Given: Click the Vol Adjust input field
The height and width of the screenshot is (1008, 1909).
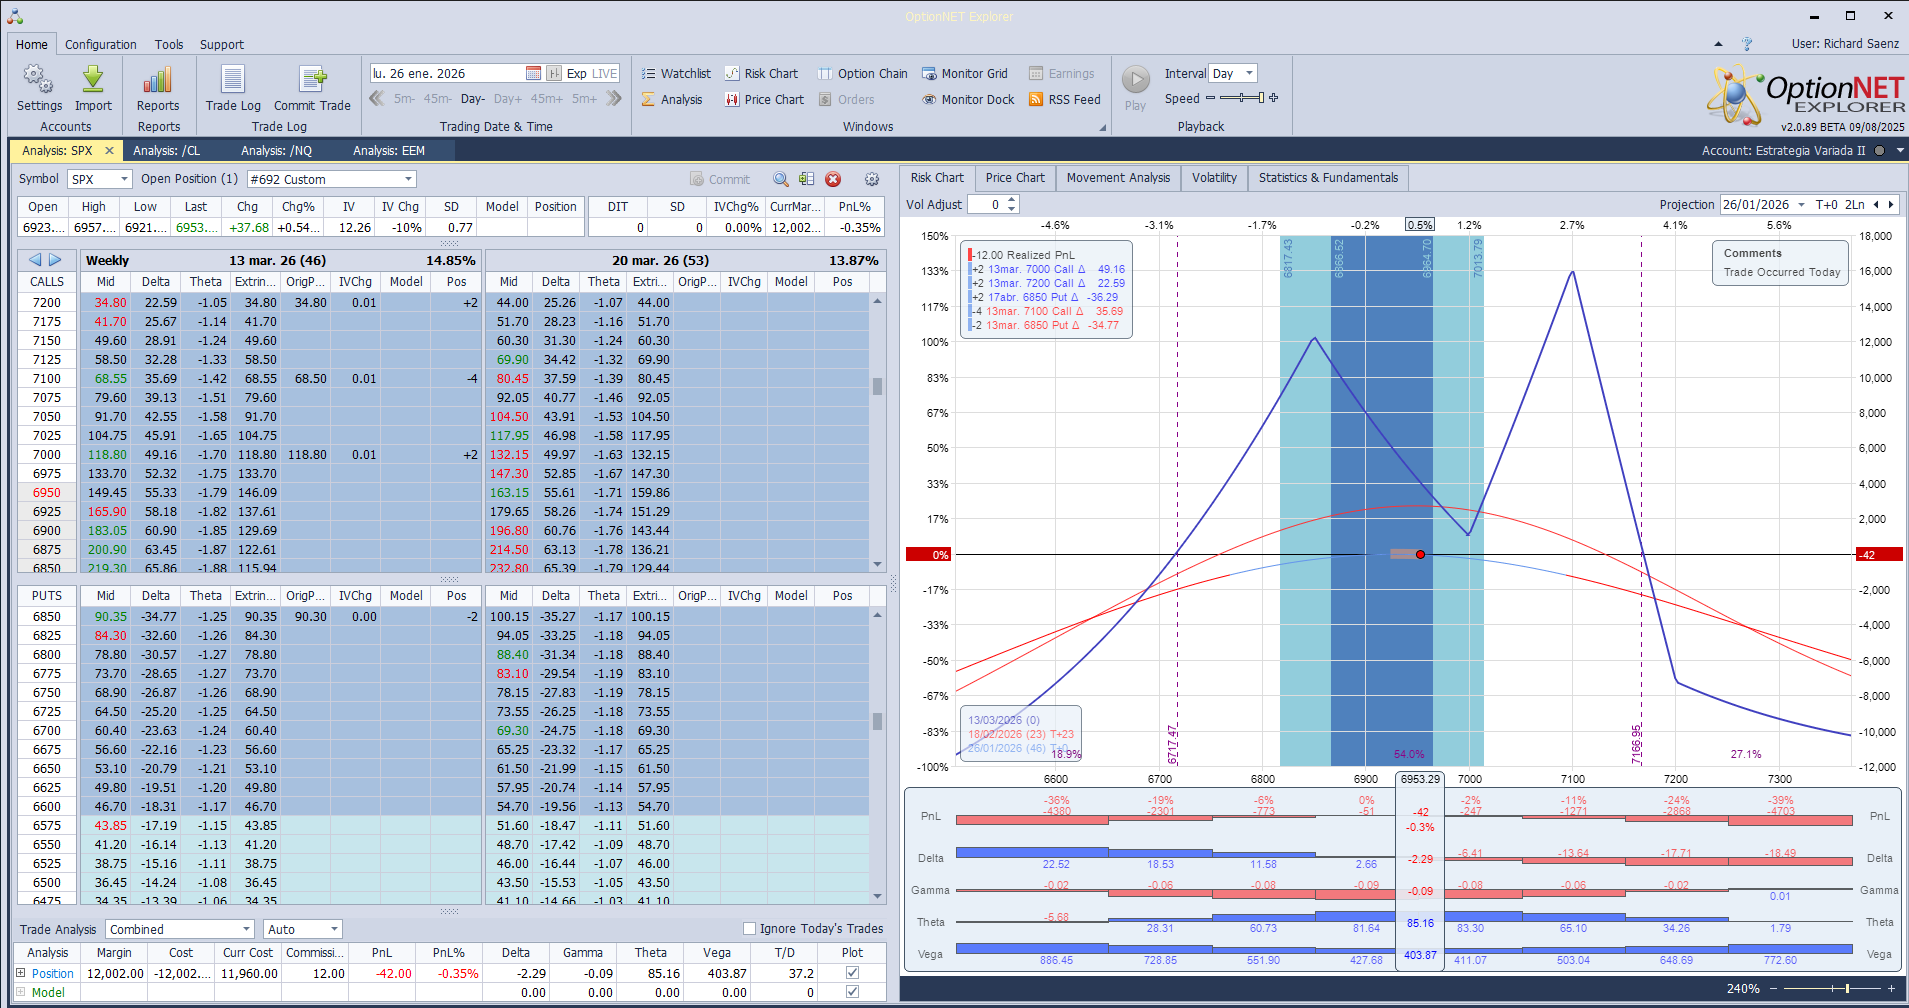Looking at the screenshot, I should pos(986,204).
